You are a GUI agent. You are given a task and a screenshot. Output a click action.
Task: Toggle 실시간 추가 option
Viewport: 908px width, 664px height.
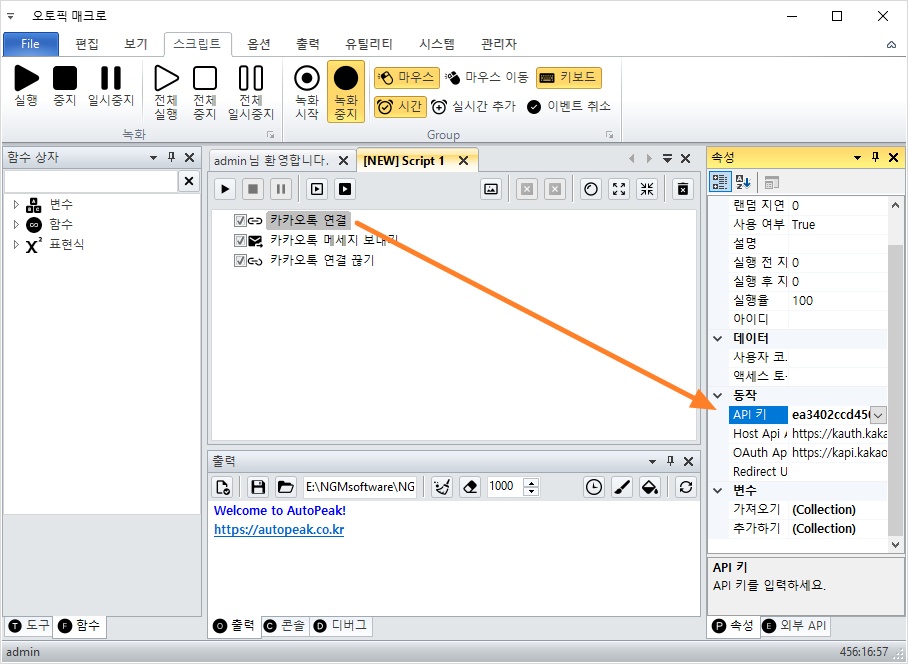474,107
